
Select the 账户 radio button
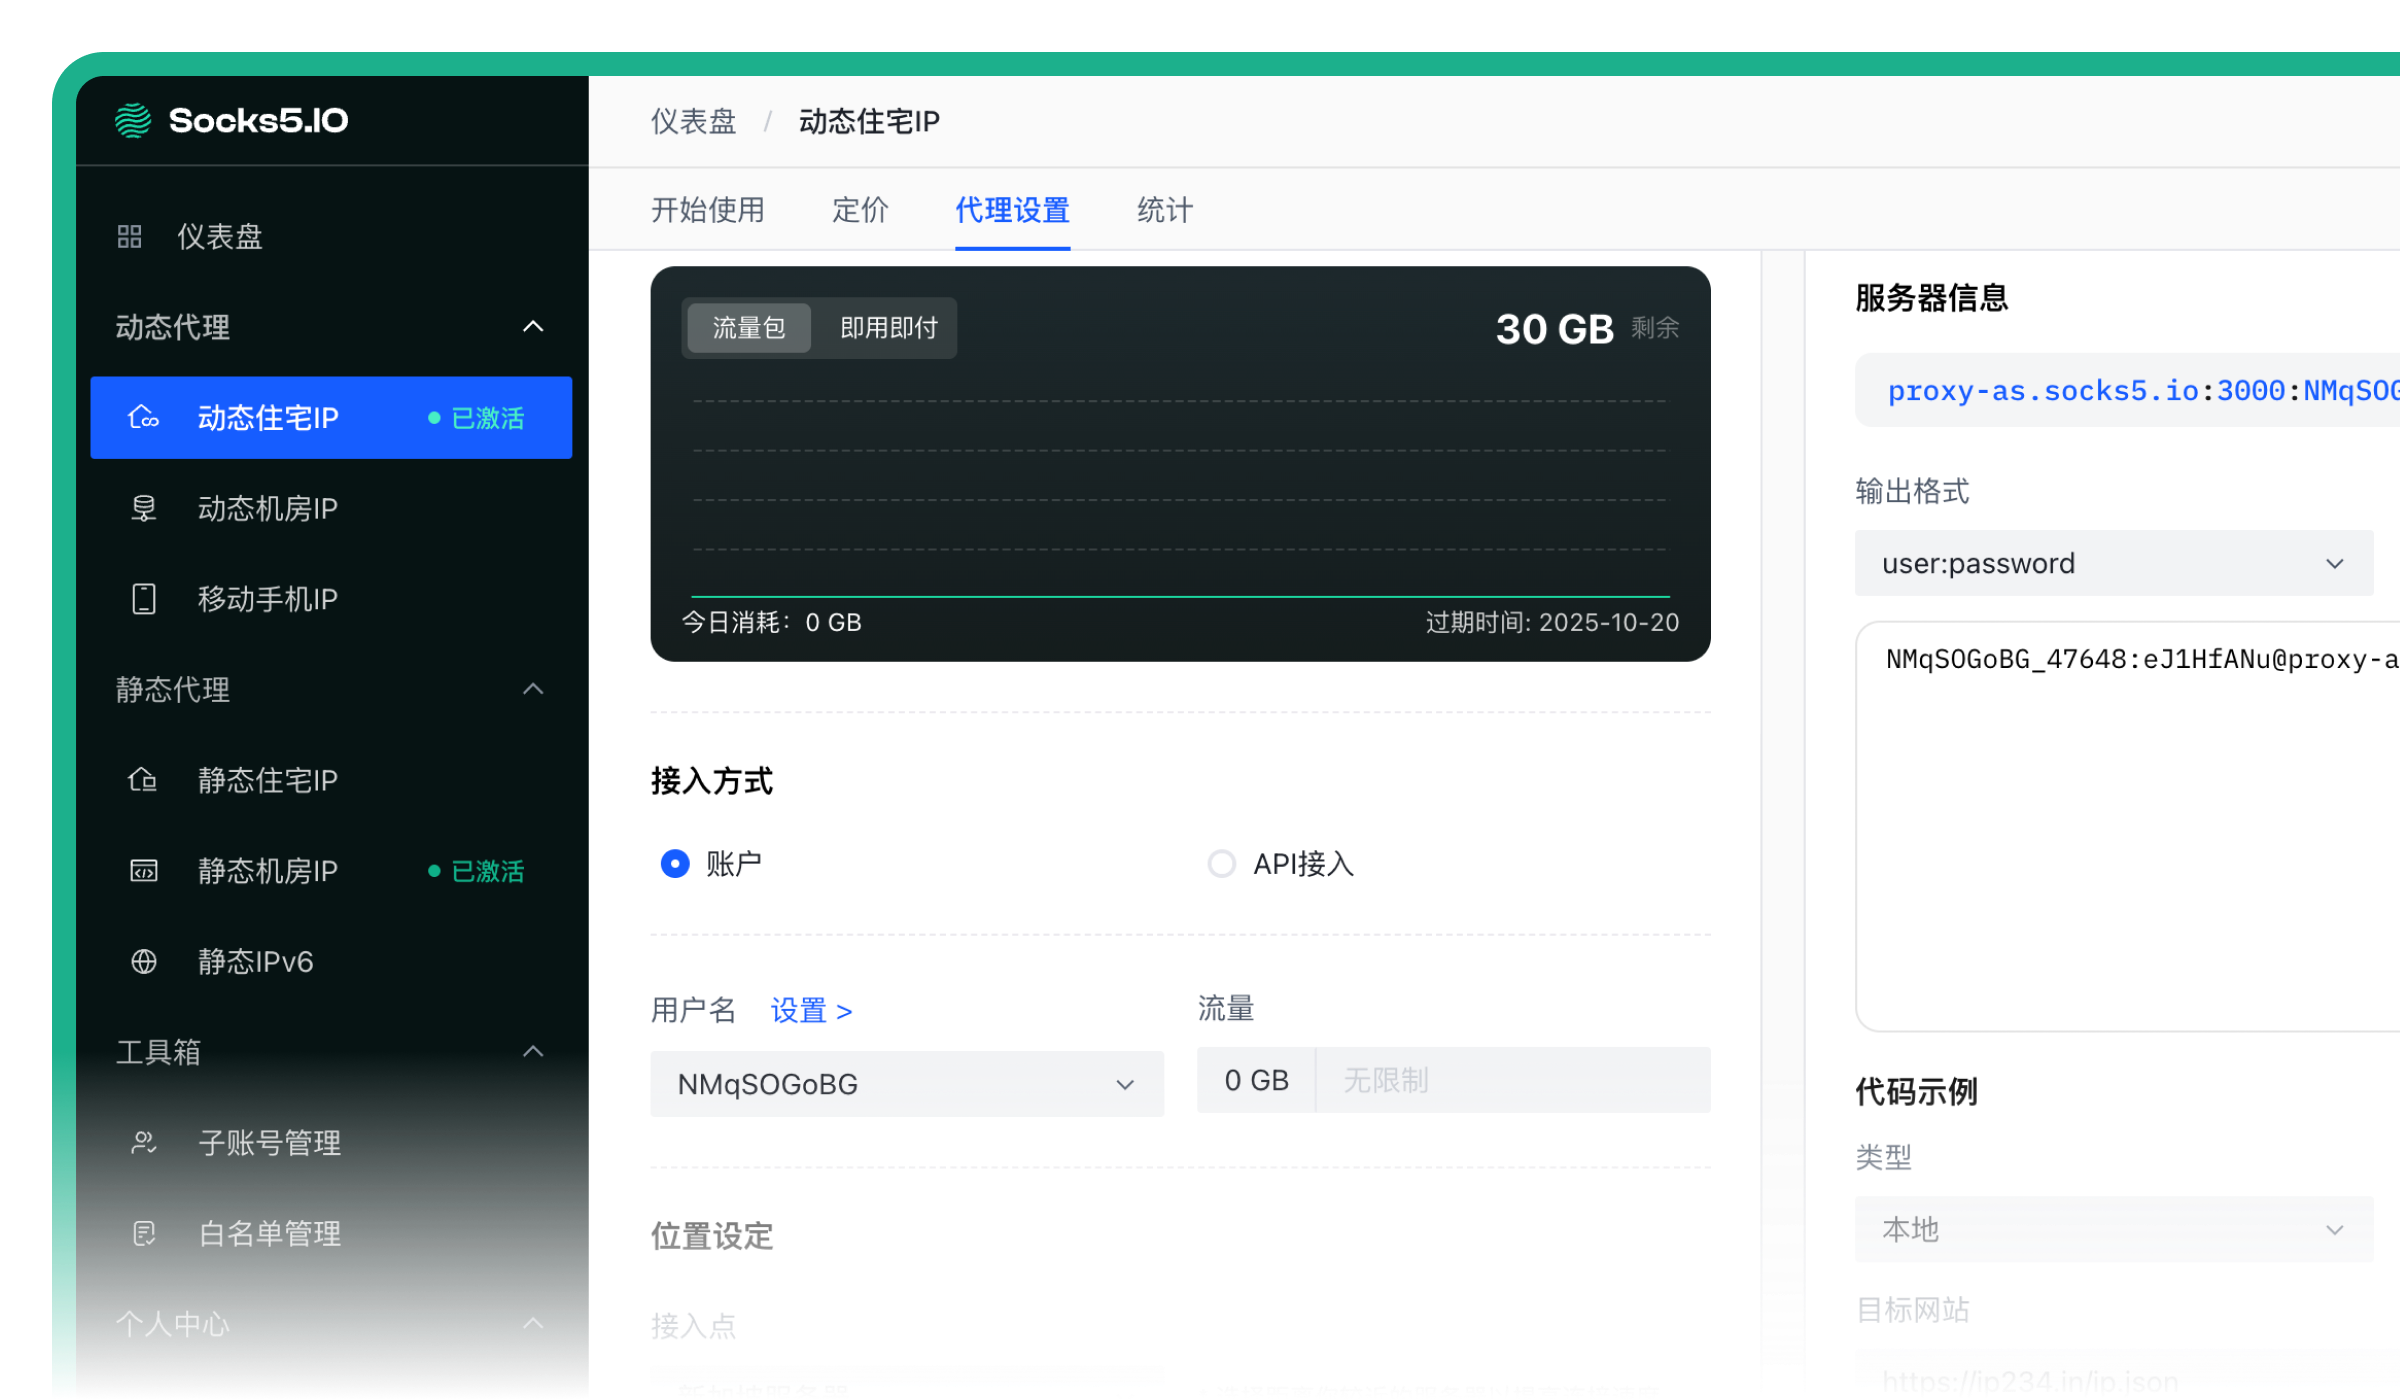tap(675, 864)
